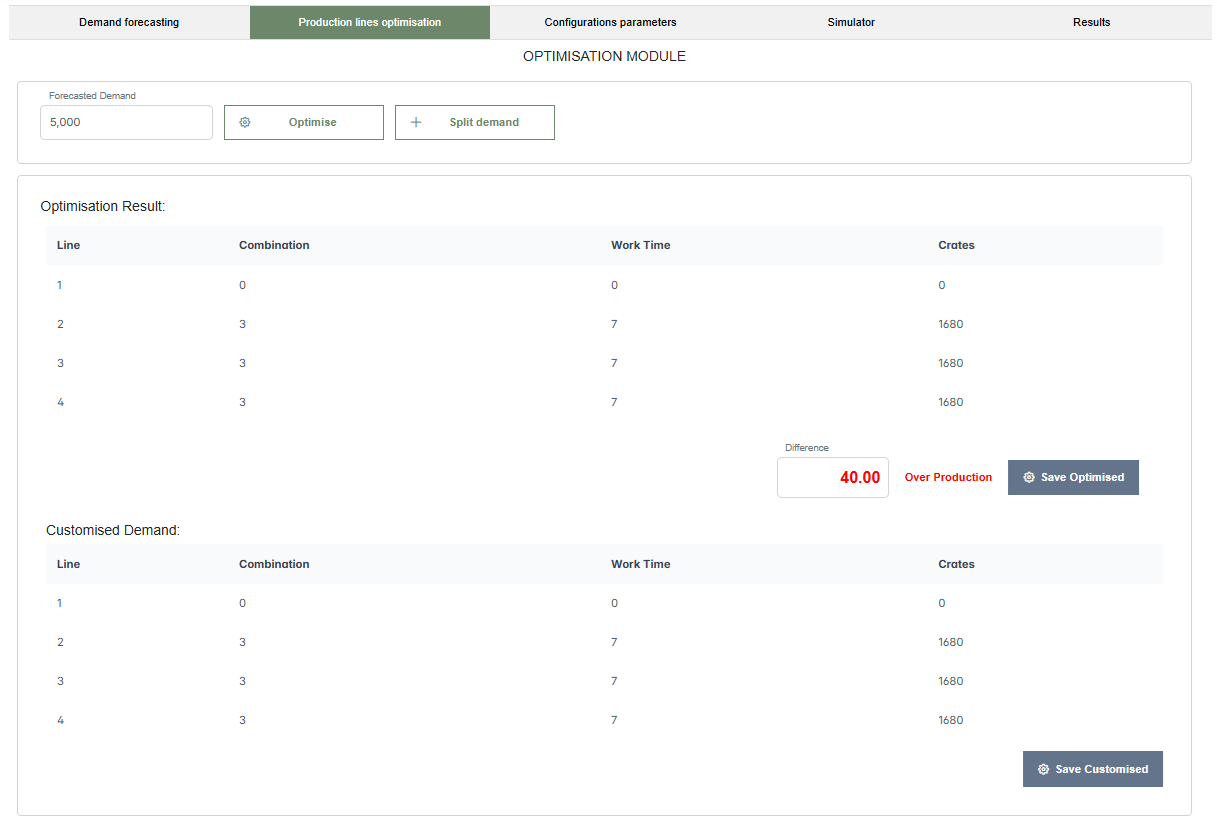Click the gear icon on the Optimise button
Viewport: 1217px width, 816px height.
(245, 122)
